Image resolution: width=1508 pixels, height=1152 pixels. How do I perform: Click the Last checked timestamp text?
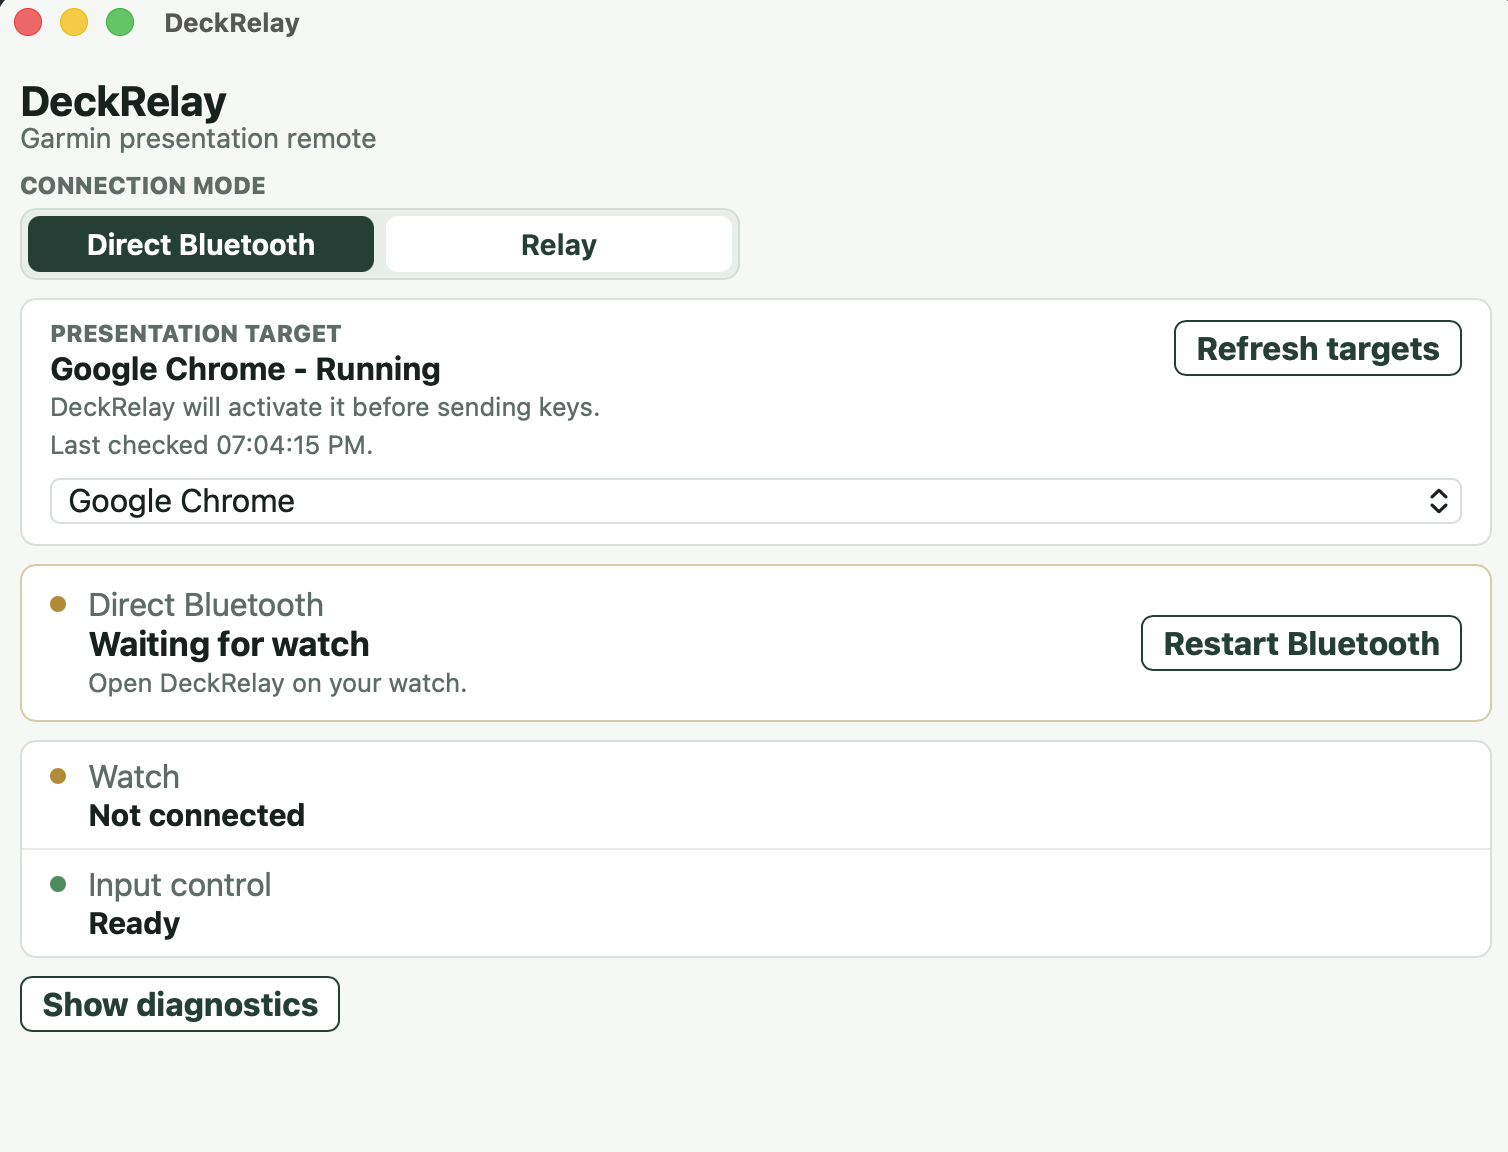(x=211, y=445)
